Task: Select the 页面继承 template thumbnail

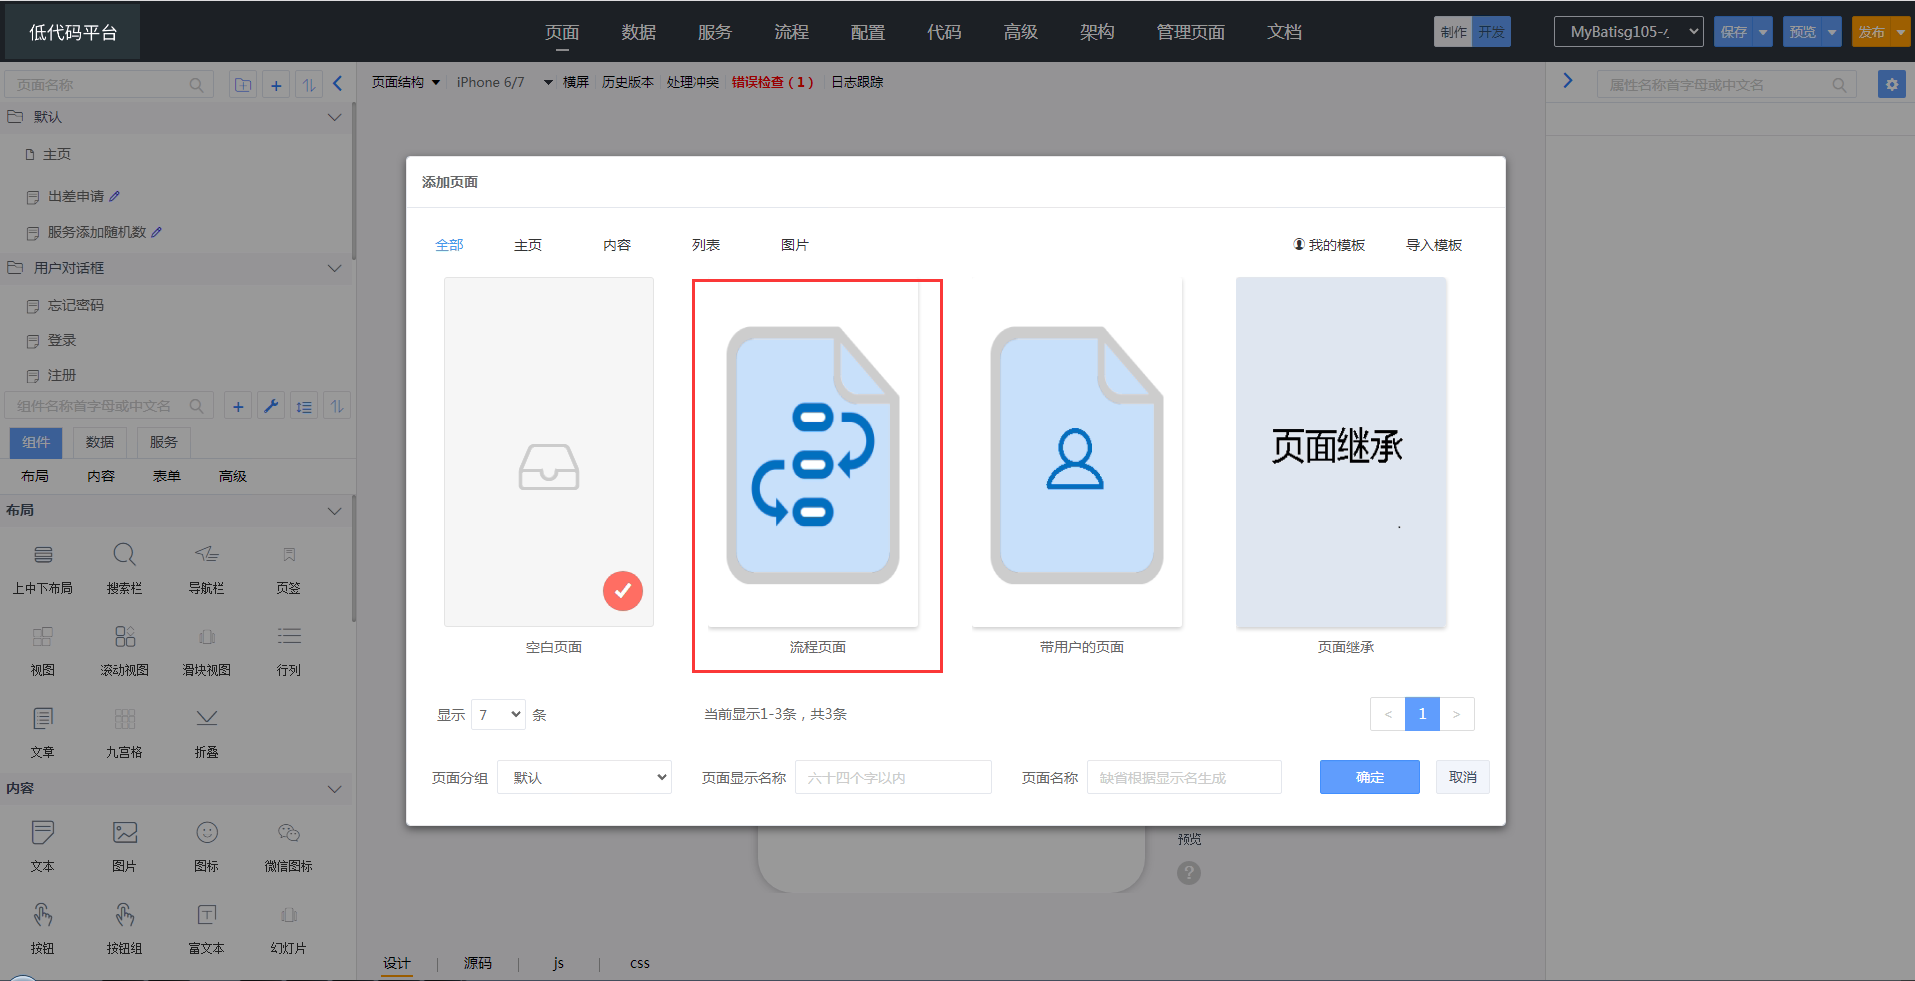Action: coord(1341,452)
